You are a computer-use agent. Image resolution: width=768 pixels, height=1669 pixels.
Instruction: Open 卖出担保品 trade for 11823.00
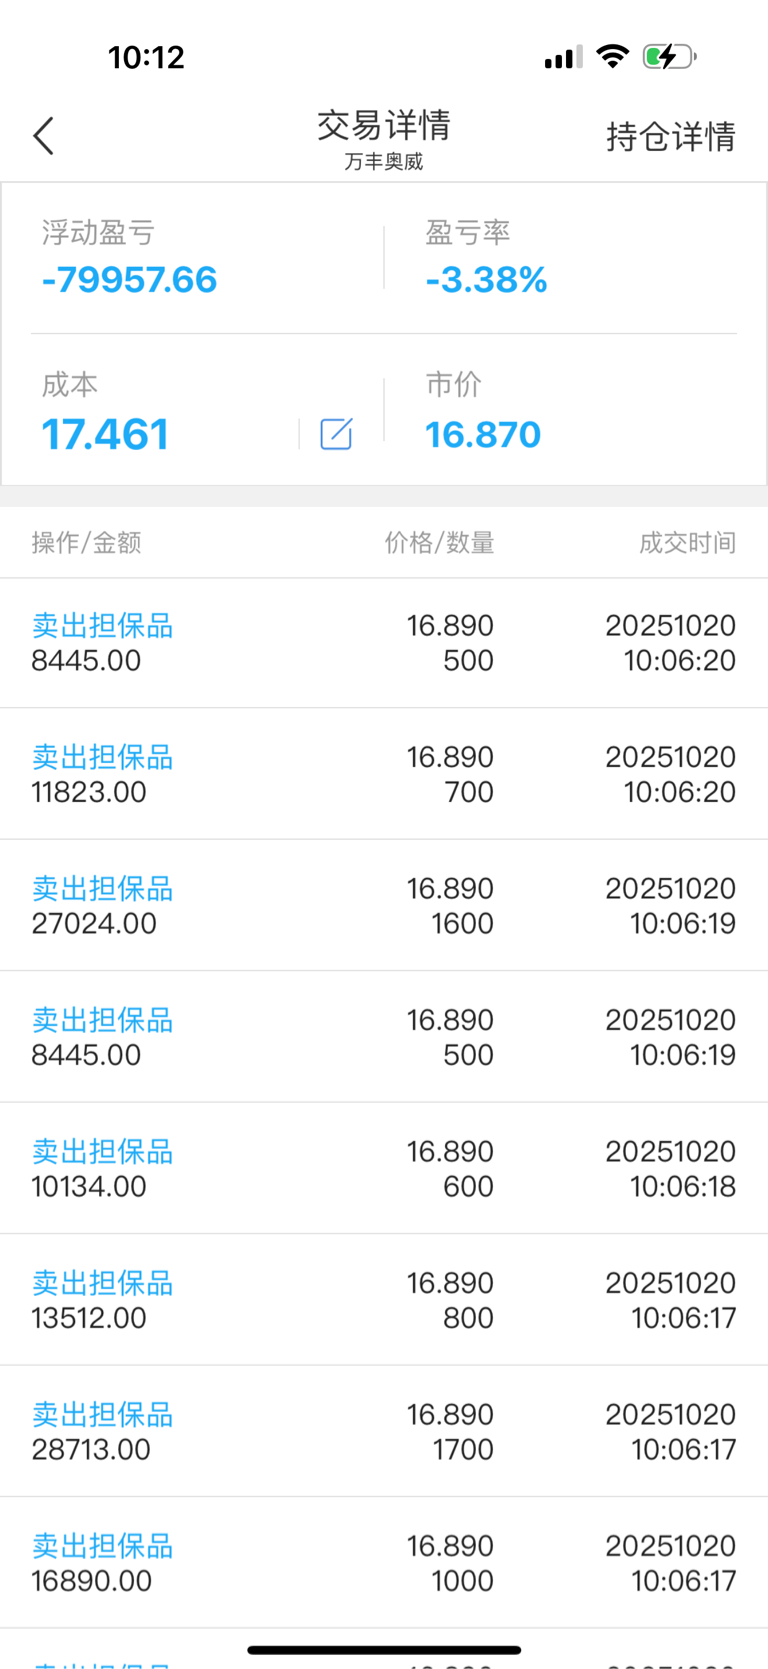coord(102,757)
